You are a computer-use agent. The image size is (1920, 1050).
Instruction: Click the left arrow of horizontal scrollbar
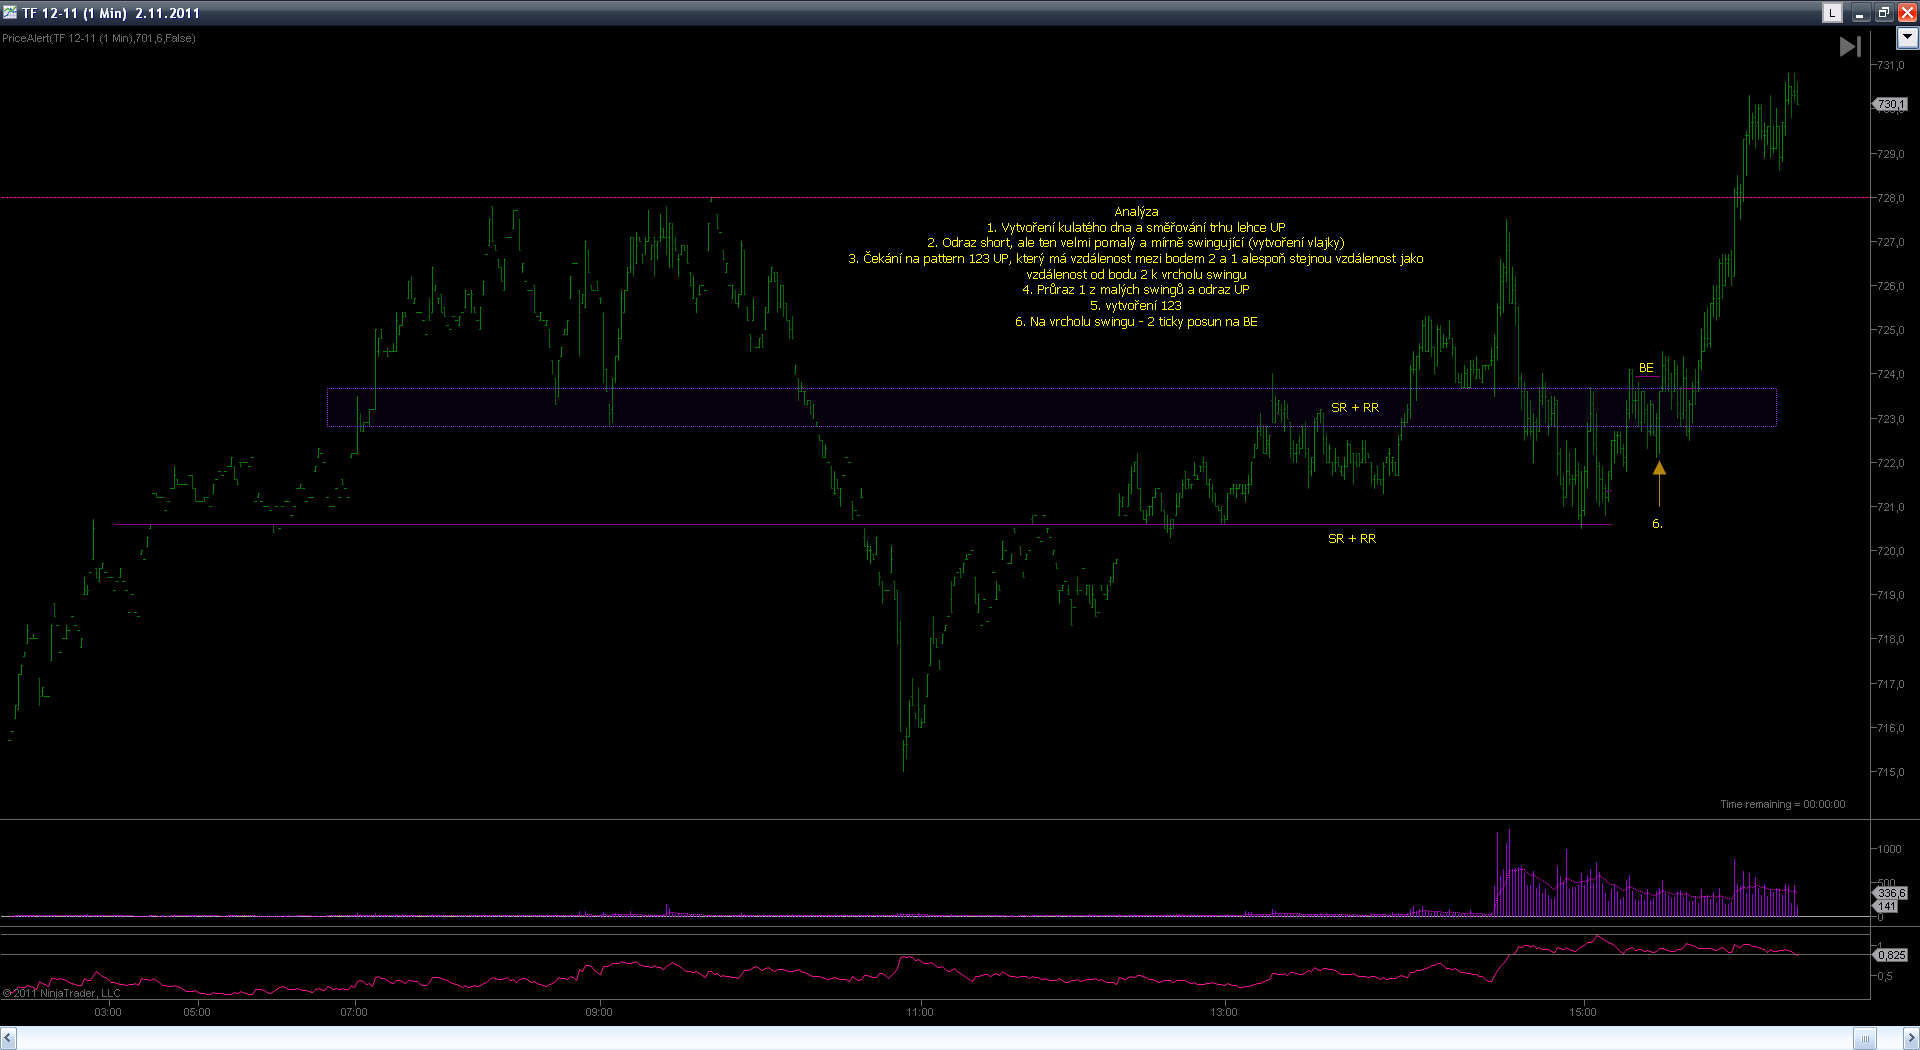[8, 1039]
